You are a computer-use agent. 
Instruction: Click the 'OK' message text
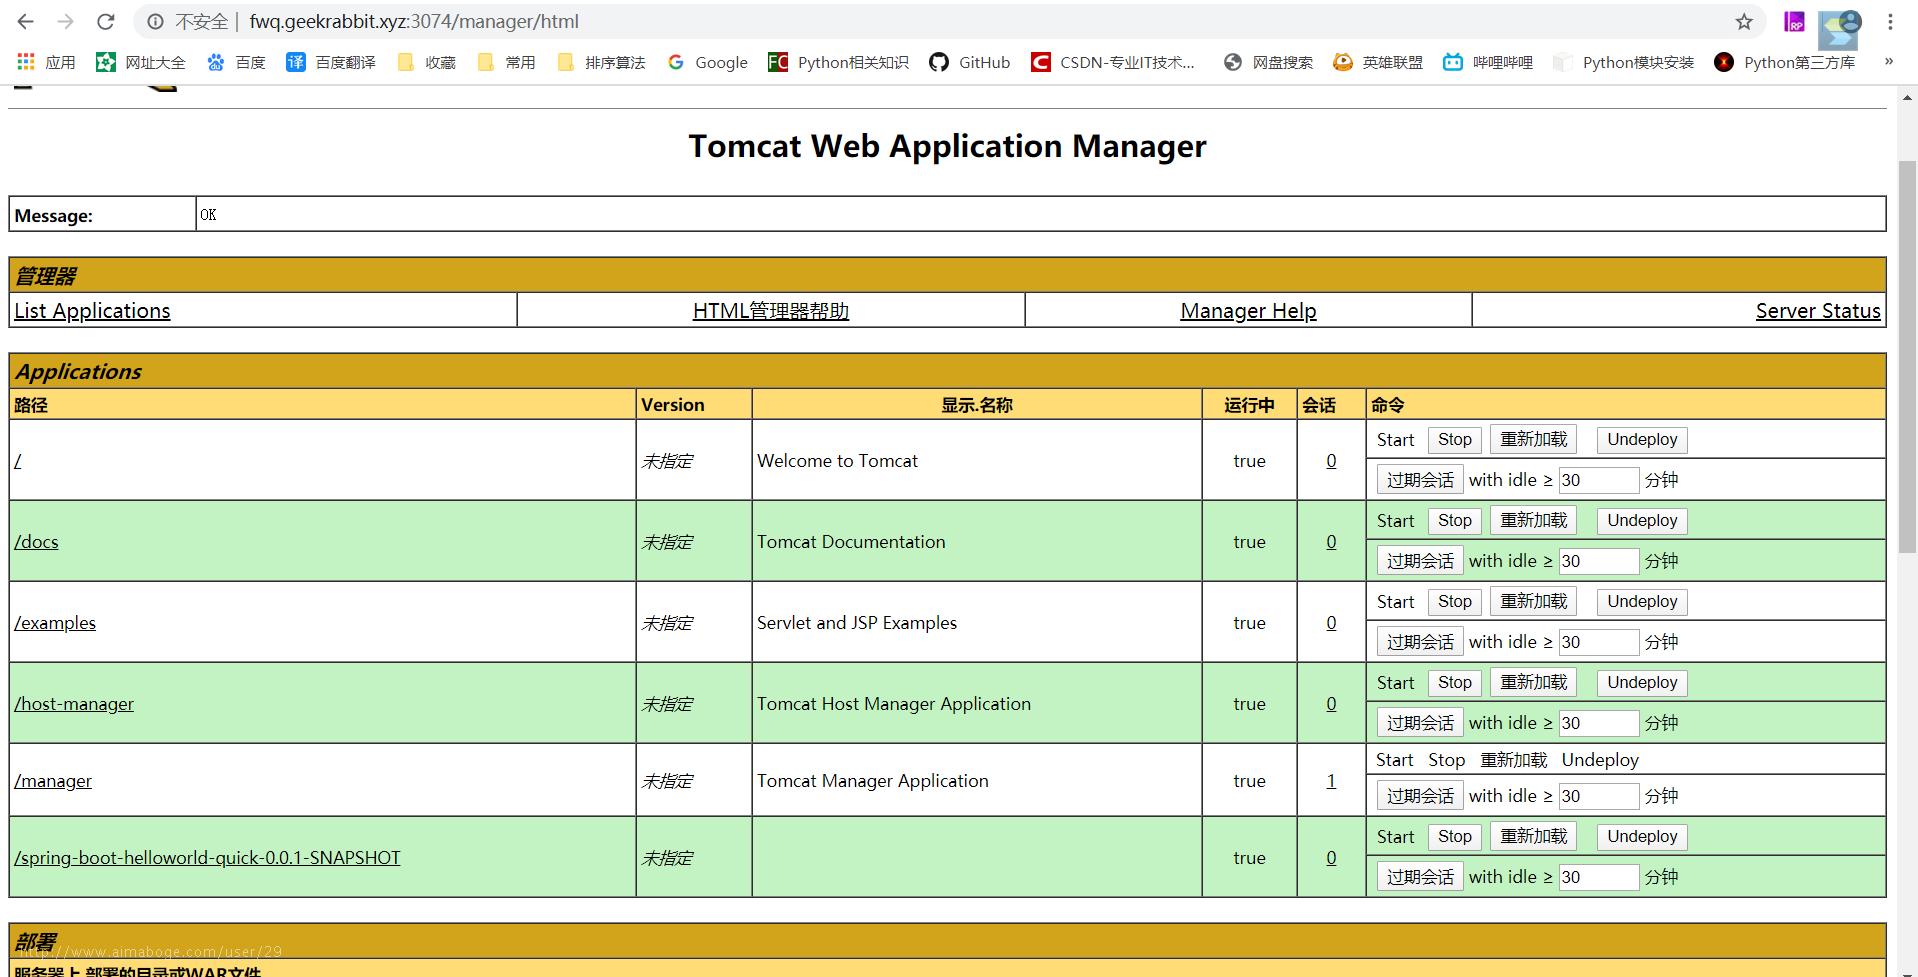[208, 215]
